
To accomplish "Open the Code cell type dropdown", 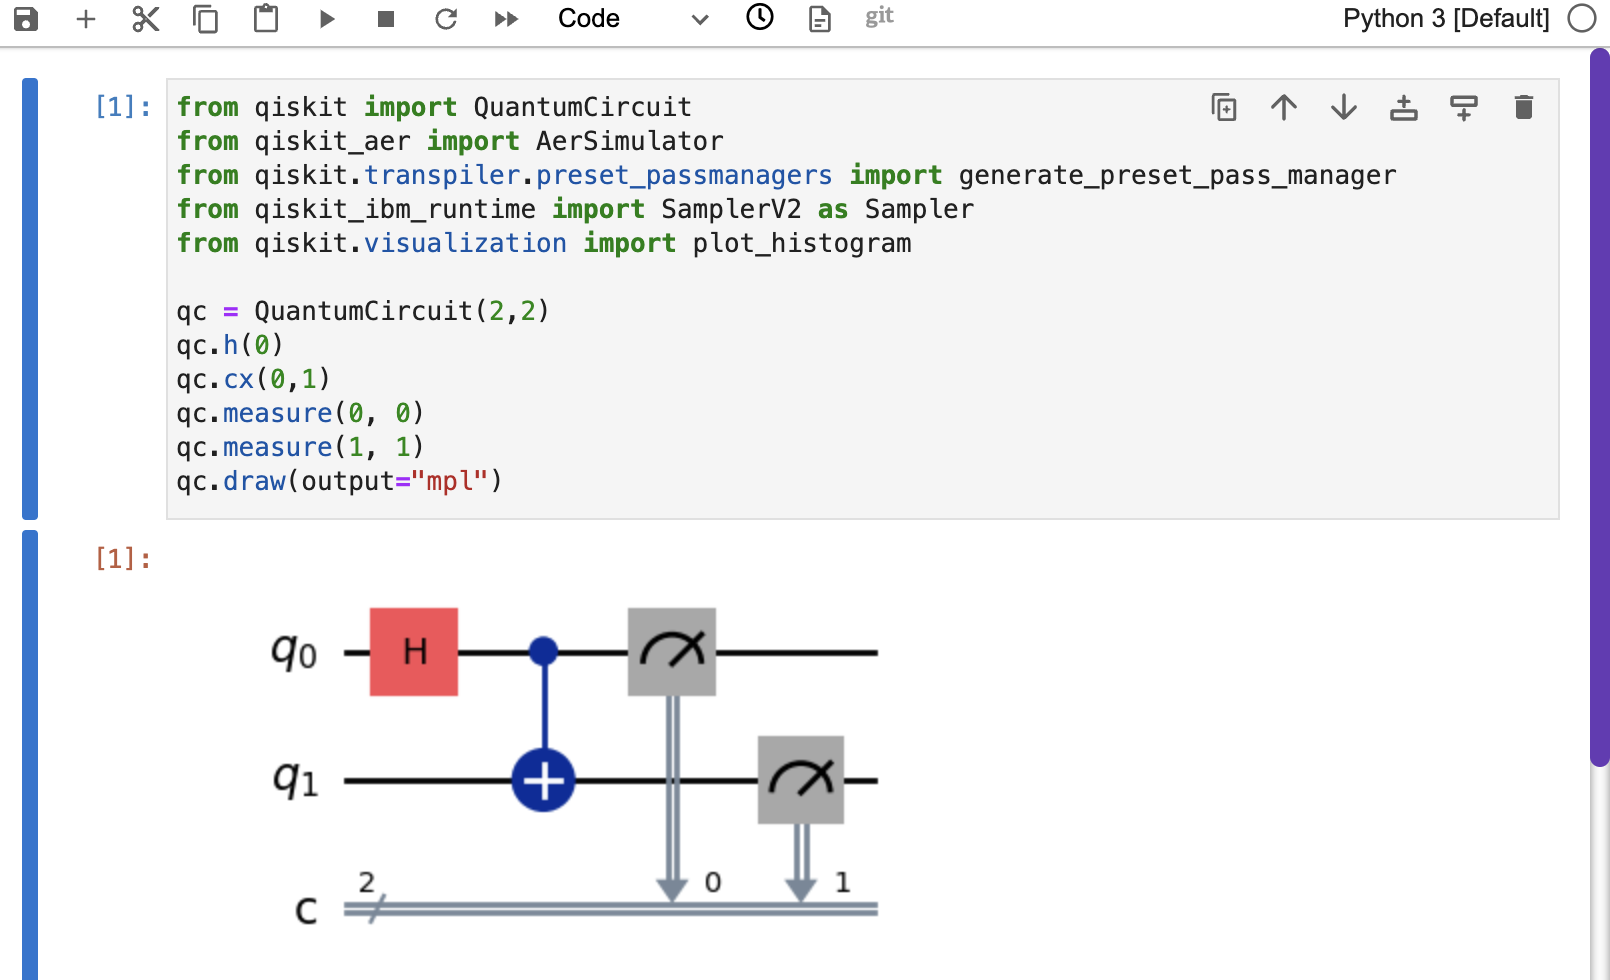I will [x=632, y=19].
